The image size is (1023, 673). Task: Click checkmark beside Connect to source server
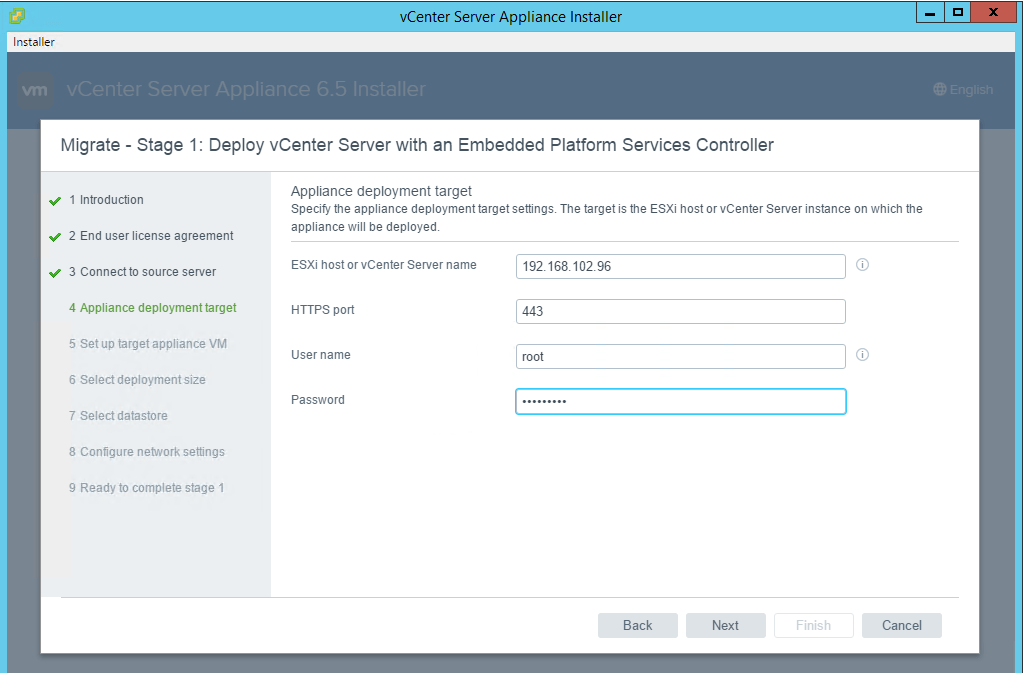click(55, 273)
